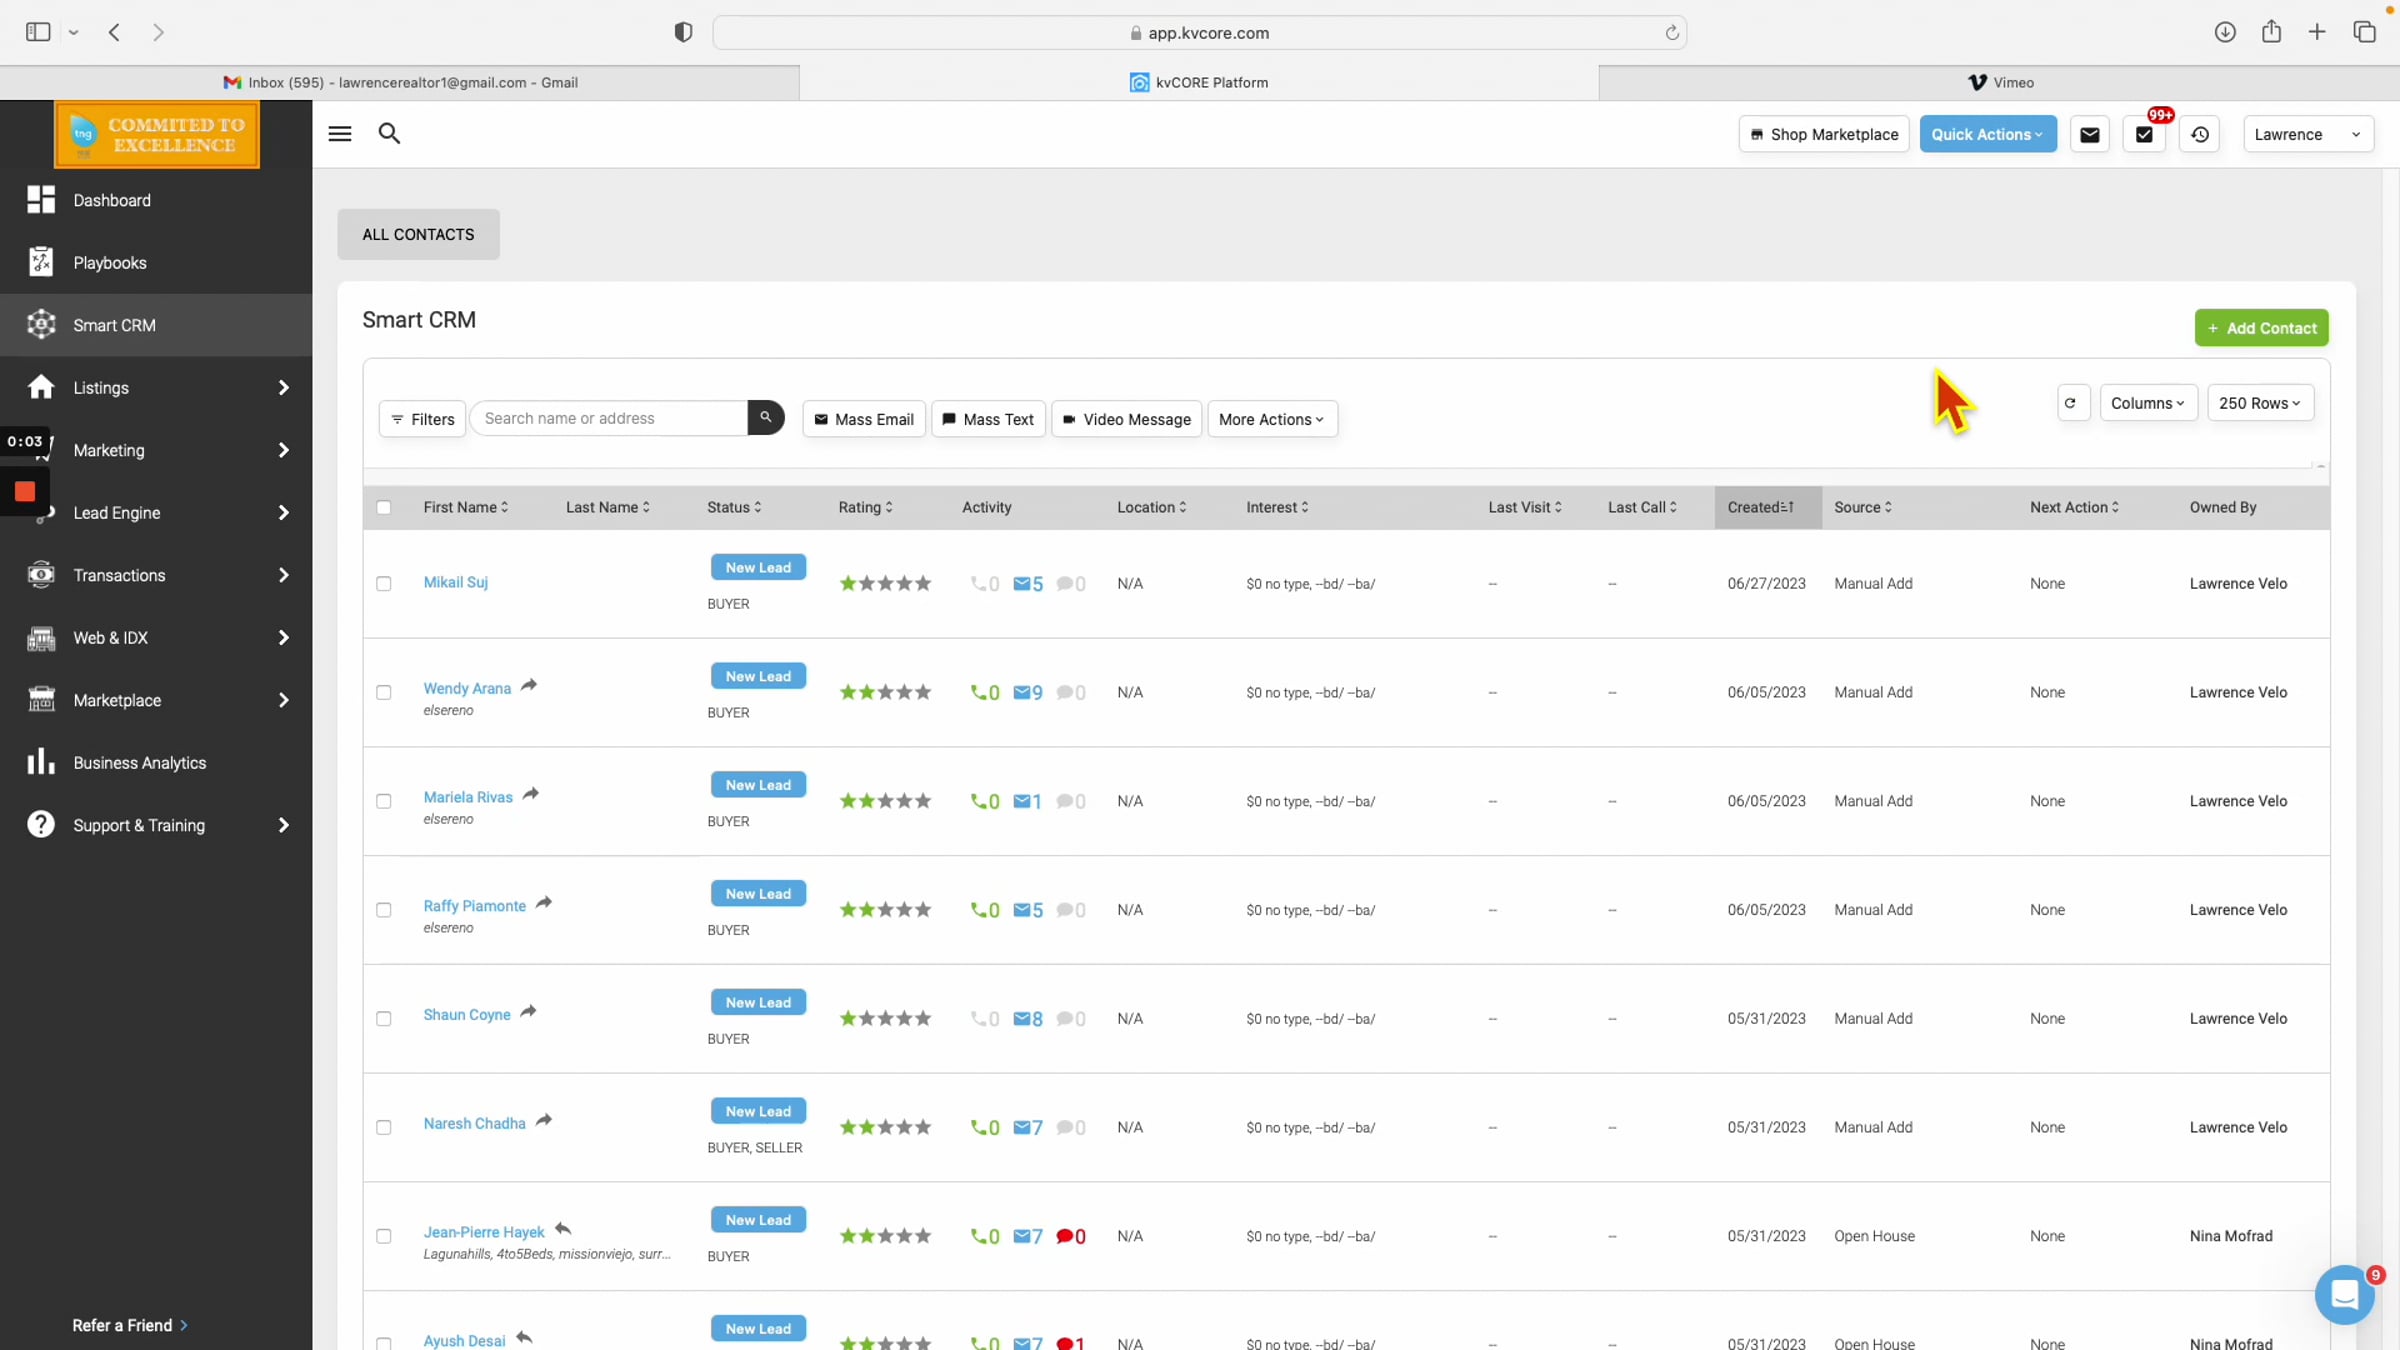Image resolution: width=2400 pixels, height=1350 pixels.
Task: Tick the checkbox for Mikail Suj
Action: click(383, 583)
